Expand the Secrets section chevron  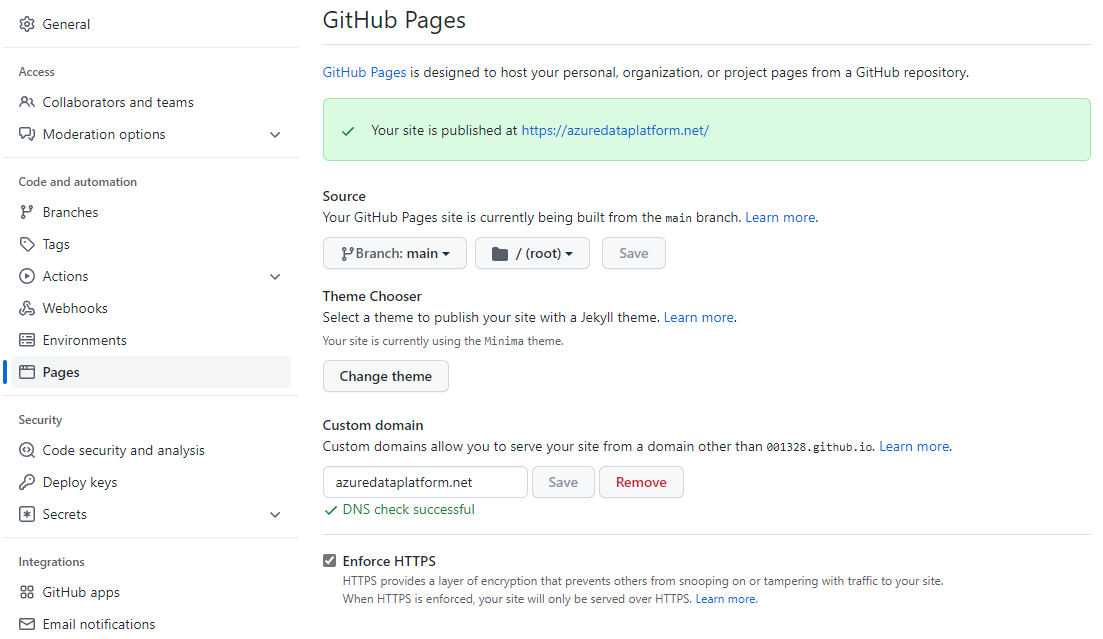275,514
